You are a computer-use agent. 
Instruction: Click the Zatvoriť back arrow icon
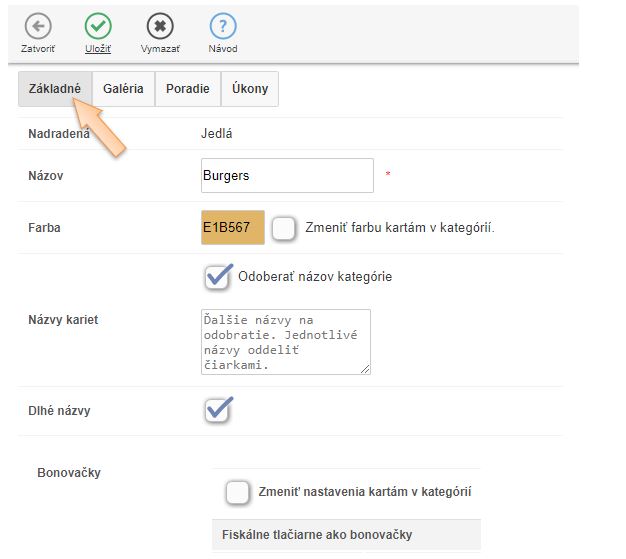coord(38,26)
